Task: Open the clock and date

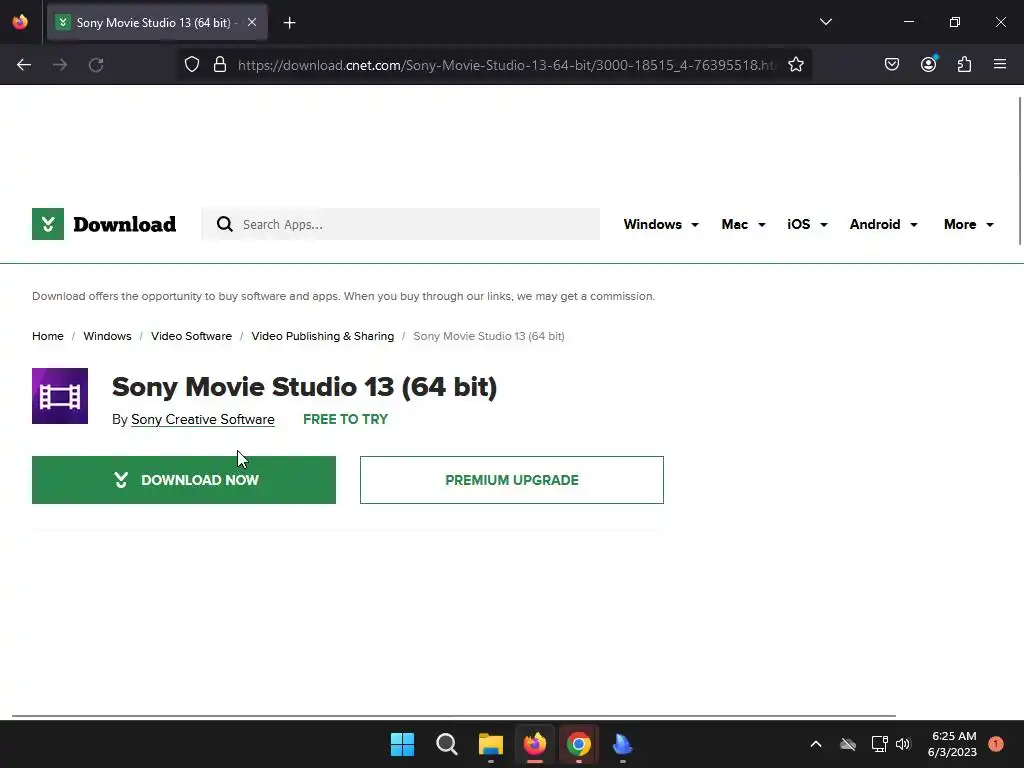Action: (x=952, y=744)
